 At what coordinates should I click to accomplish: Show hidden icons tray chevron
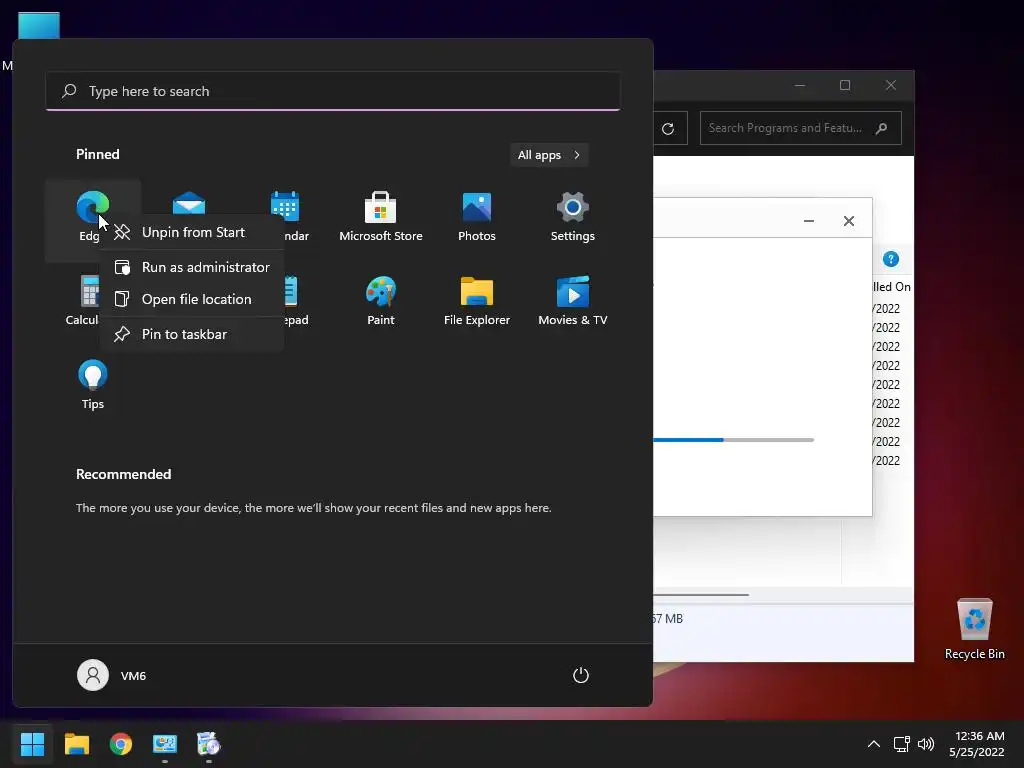(873, 744)
